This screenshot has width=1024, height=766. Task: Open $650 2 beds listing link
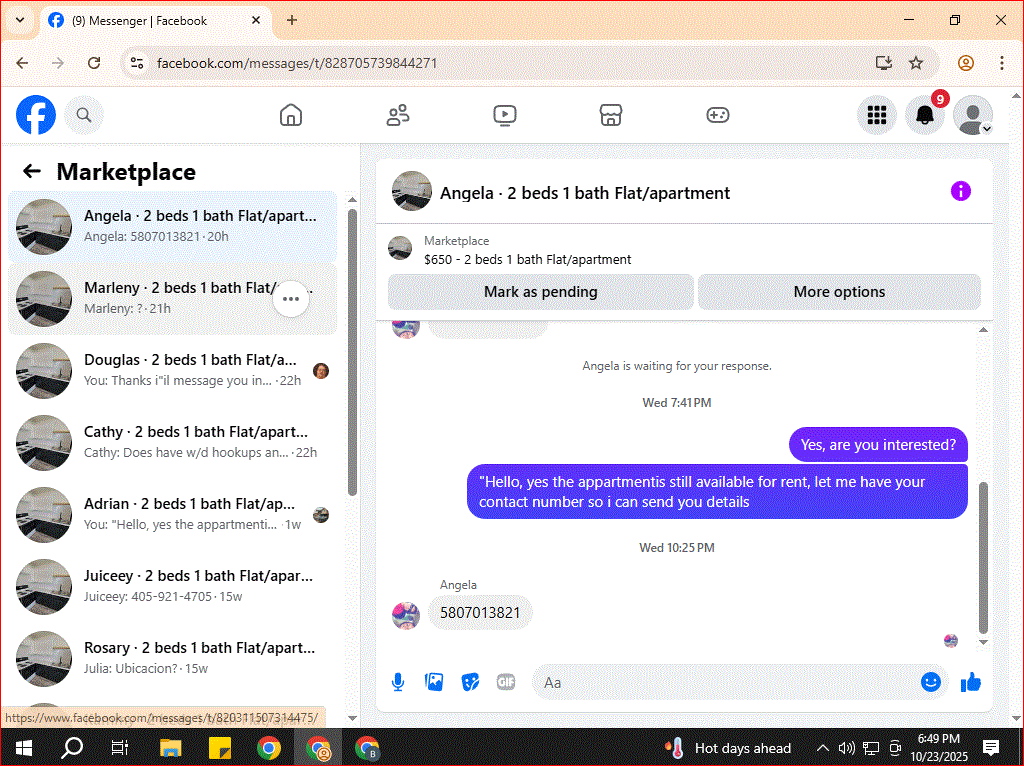528,259
